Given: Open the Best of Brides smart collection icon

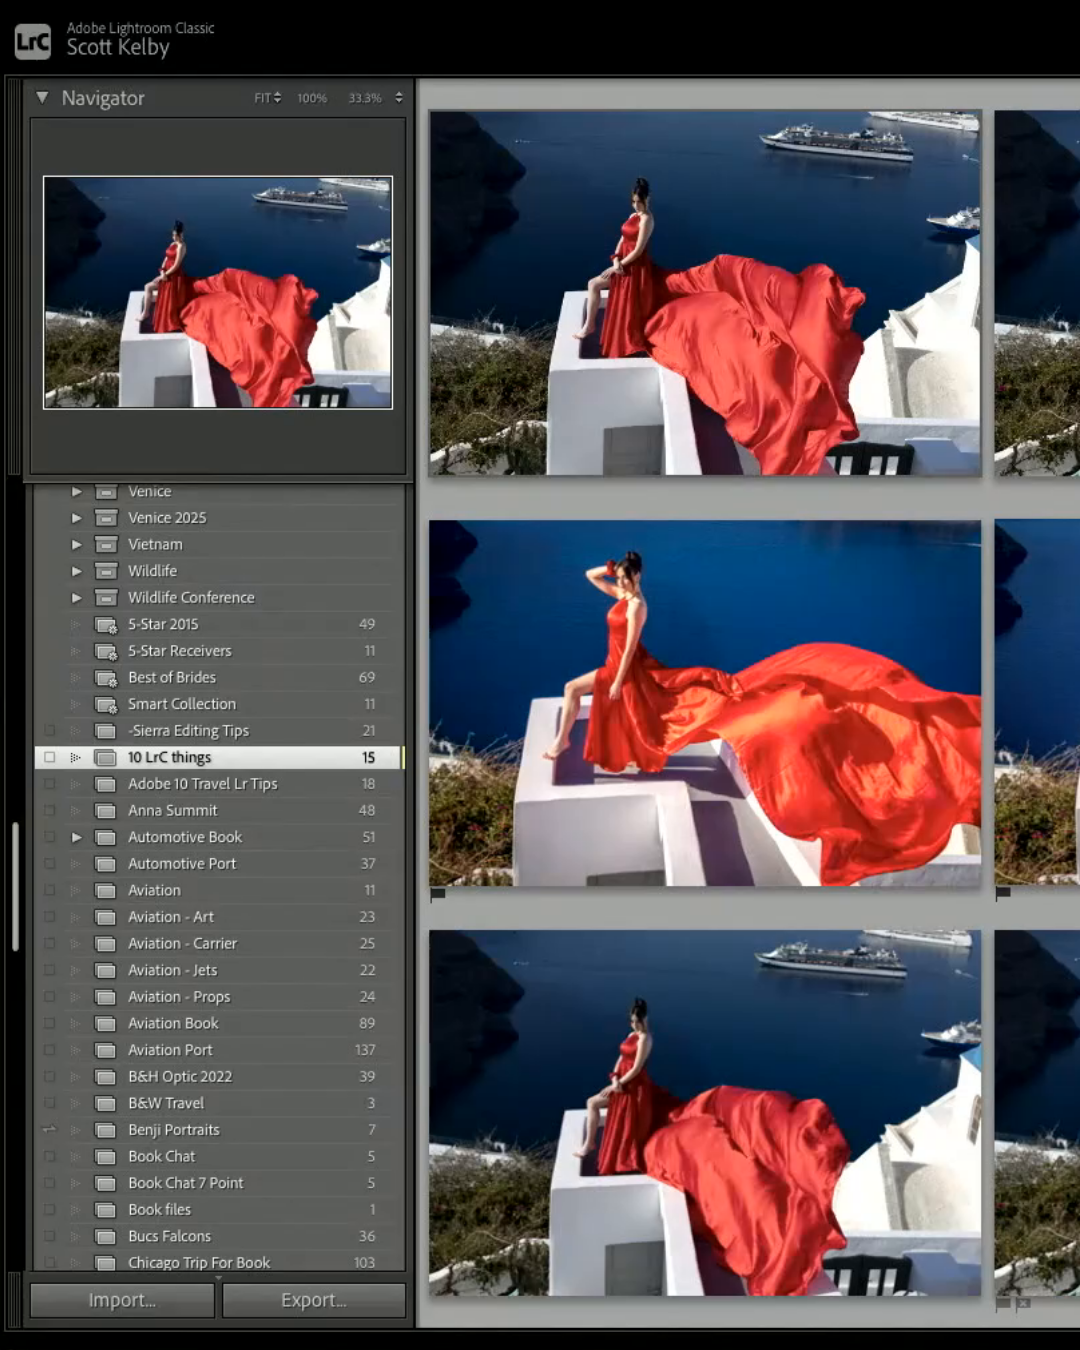Looking at the screenshot, I should 106,678.
